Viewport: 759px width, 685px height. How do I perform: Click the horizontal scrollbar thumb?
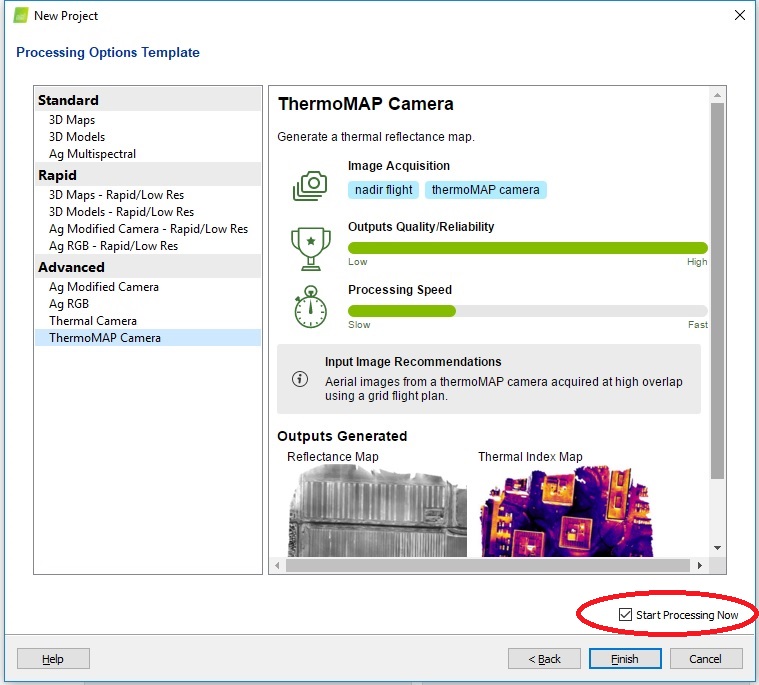487,565
